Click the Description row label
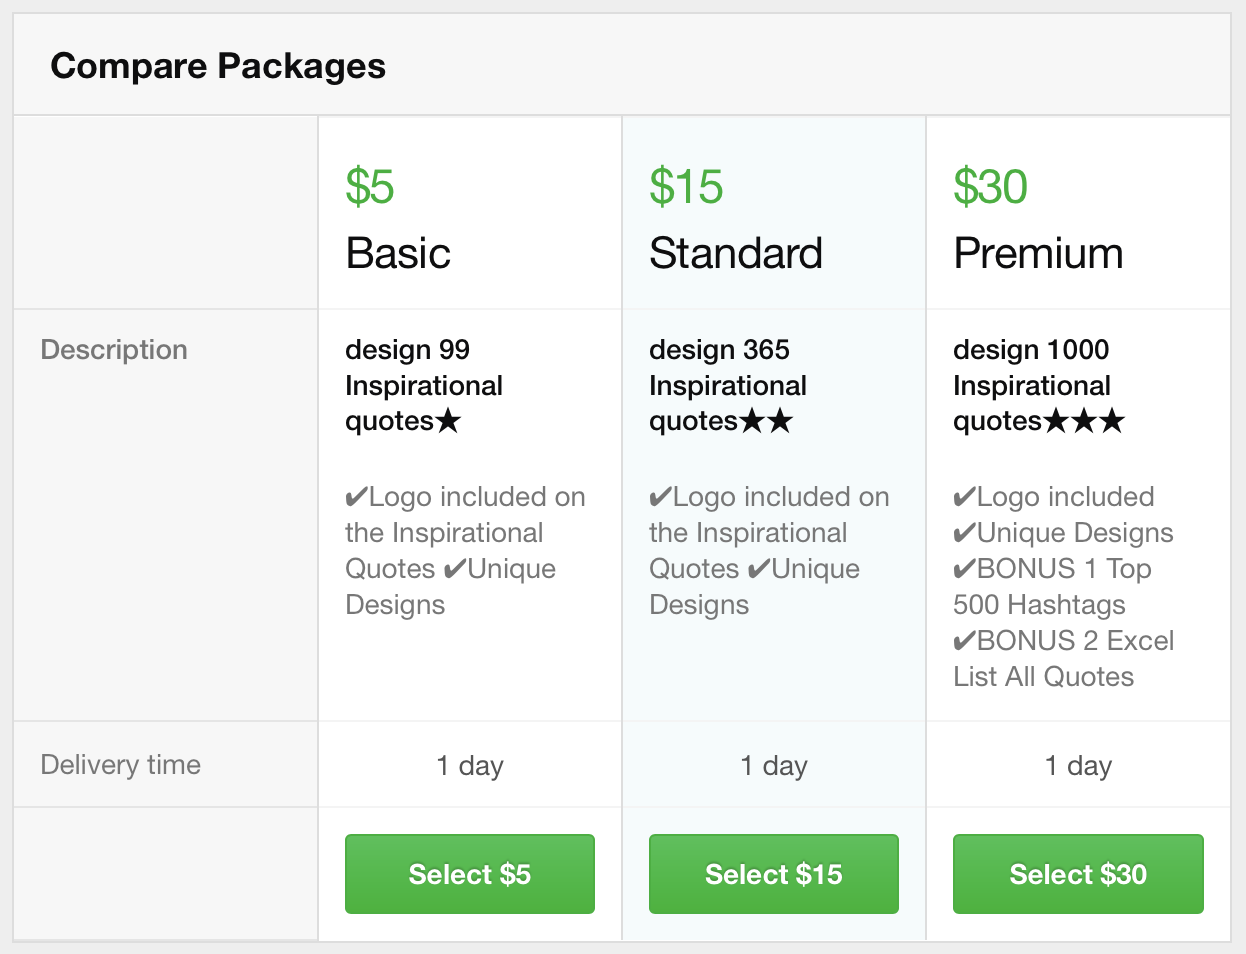1246x954 pixels. (114, 350)
